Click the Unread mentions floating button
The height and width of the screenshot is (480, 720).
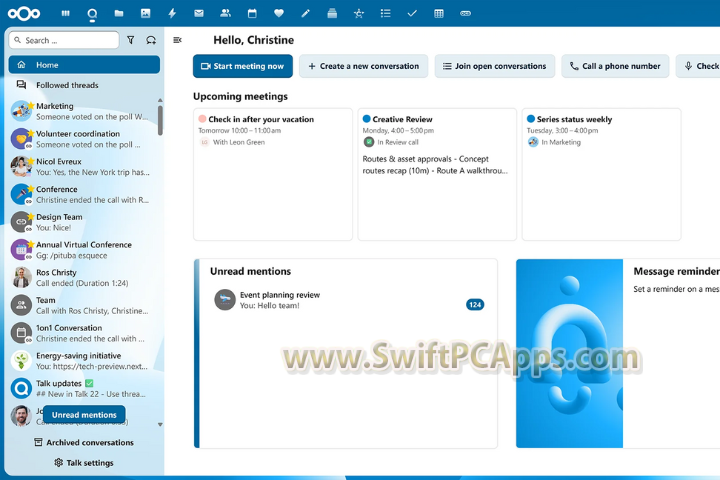(84, 415)
